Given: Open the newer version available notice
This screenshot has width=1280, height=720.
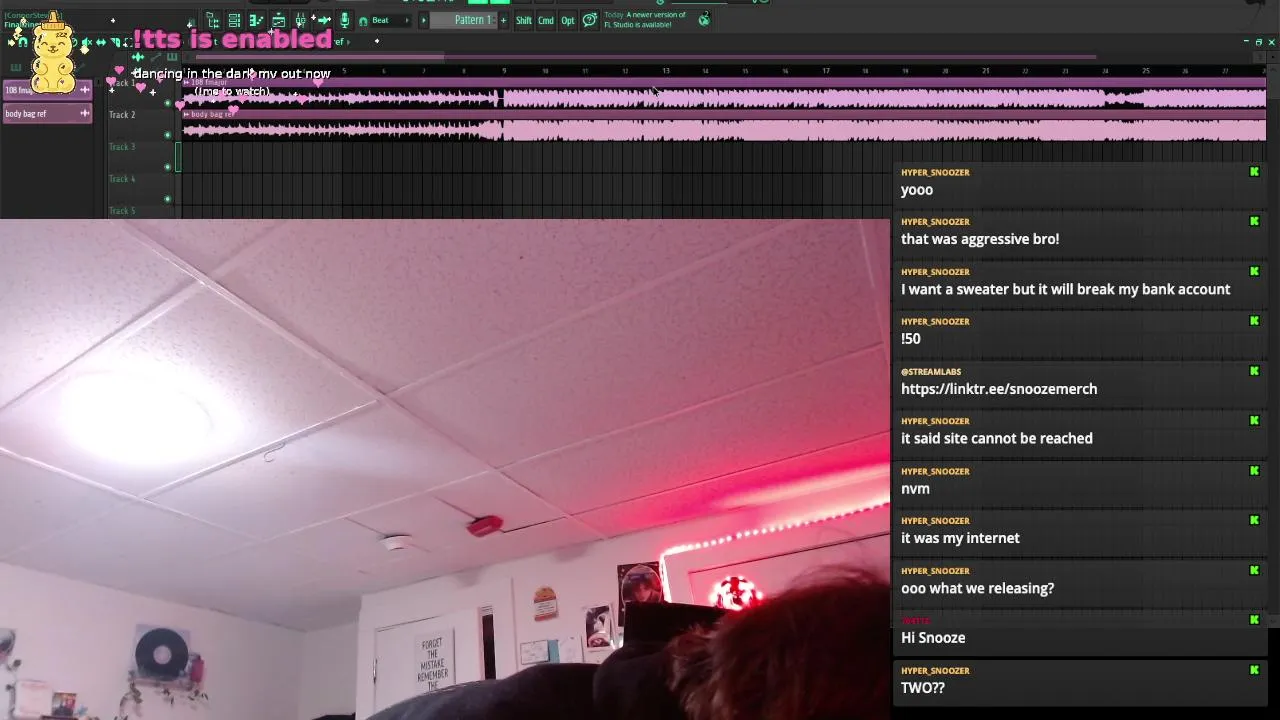Looking at the screenshot, I should click(645, 20).
